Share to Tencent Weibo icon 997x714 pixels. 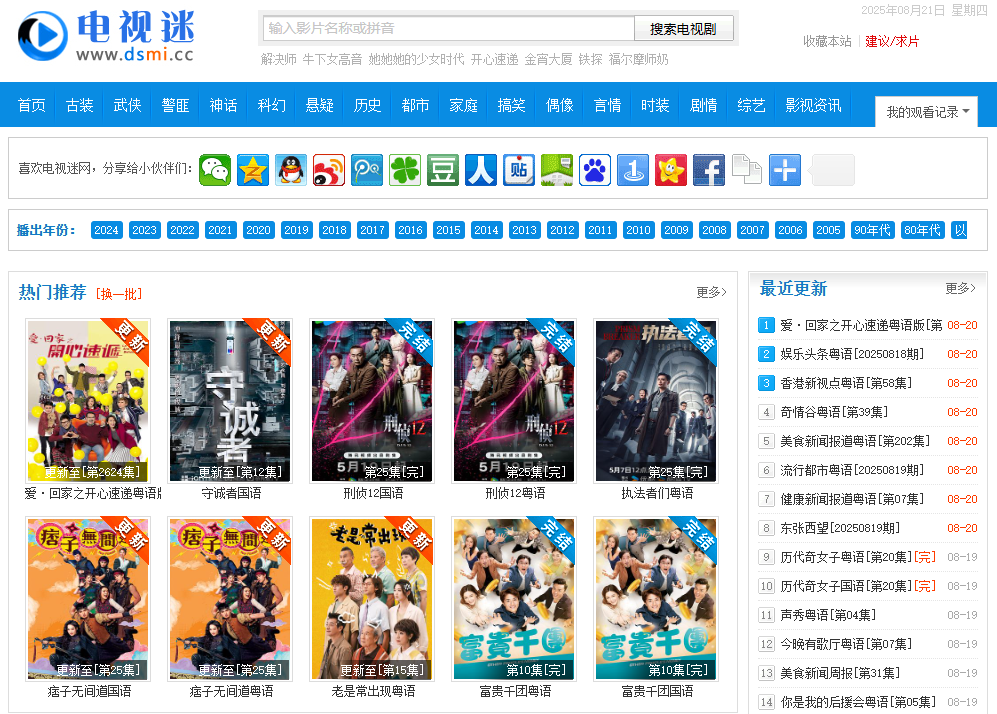(367, 170)
